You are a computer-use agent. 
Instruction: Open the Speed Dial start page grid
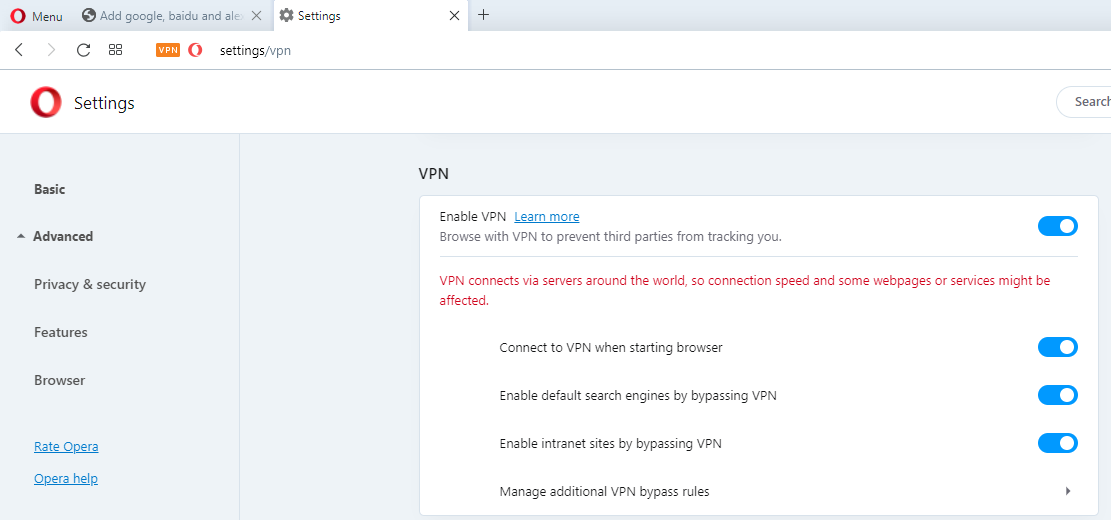coord(116,50)
